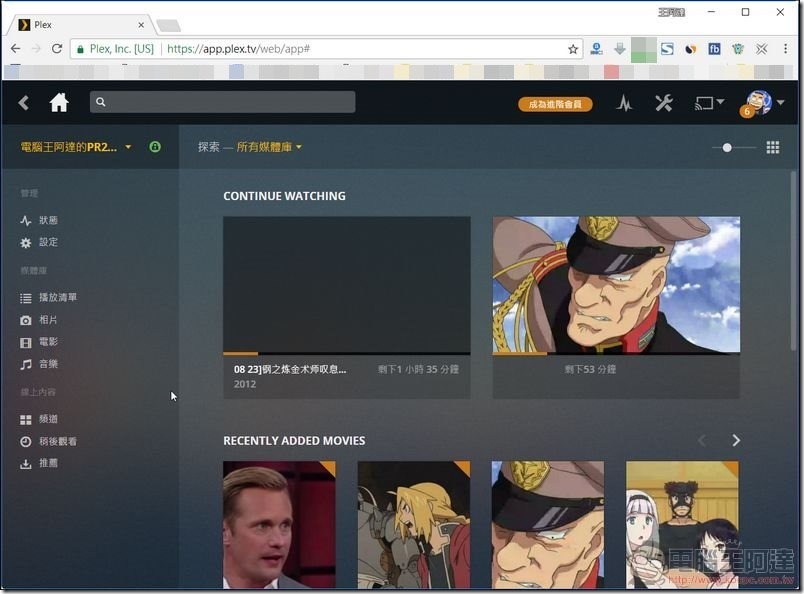Click the CONTINUE WATCHING heading
The image size is (804, 594).
click(x=285, y=196)
